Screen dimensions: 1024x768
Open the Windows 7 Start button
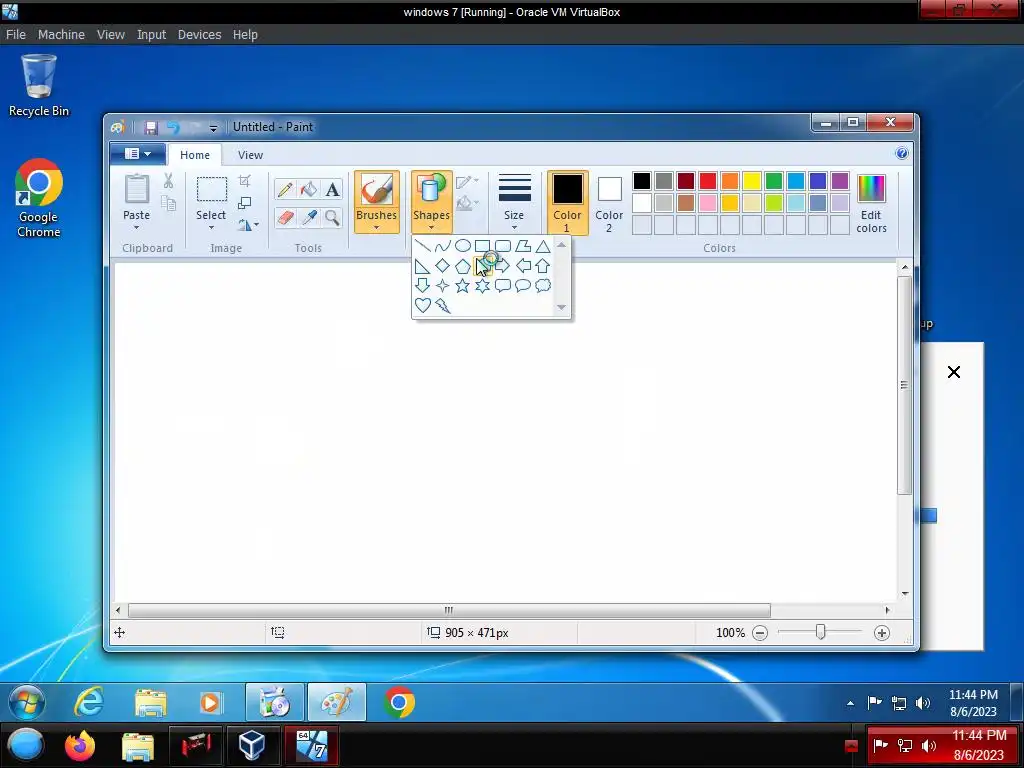tap(27, 703)
